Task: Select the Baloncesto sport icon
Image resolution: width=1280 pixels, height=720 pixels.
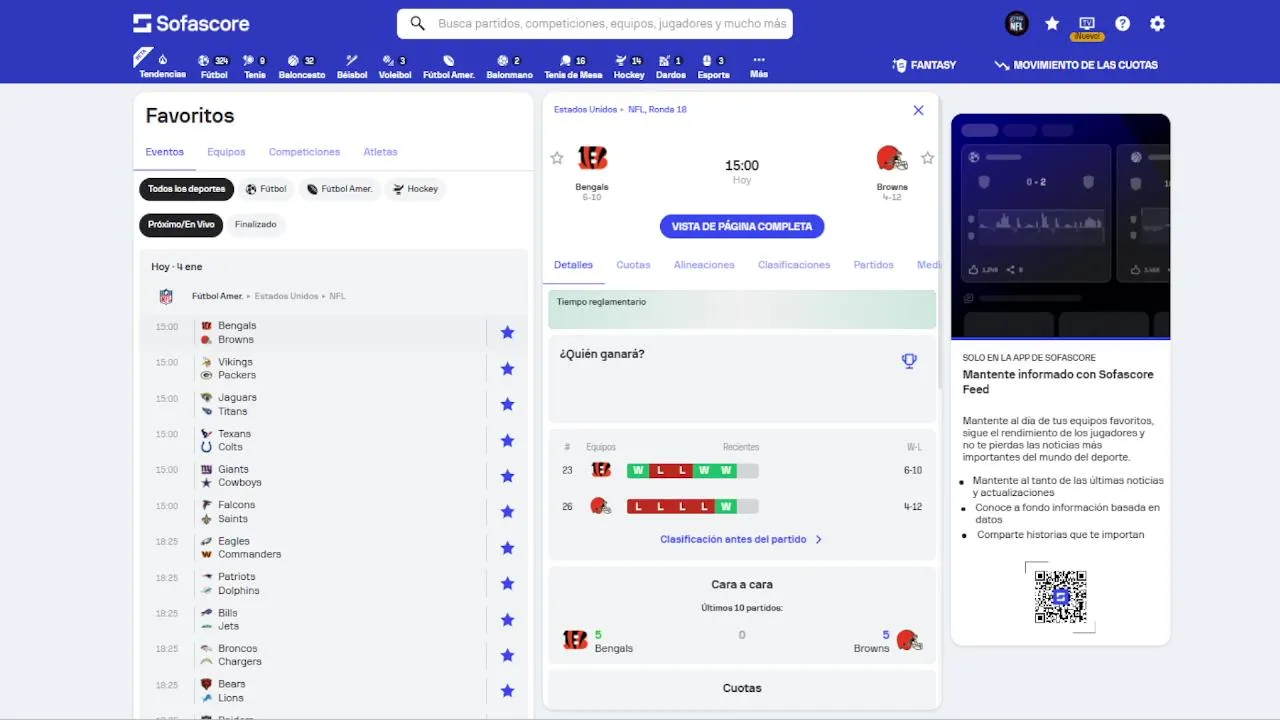Action: coord(302,66)
